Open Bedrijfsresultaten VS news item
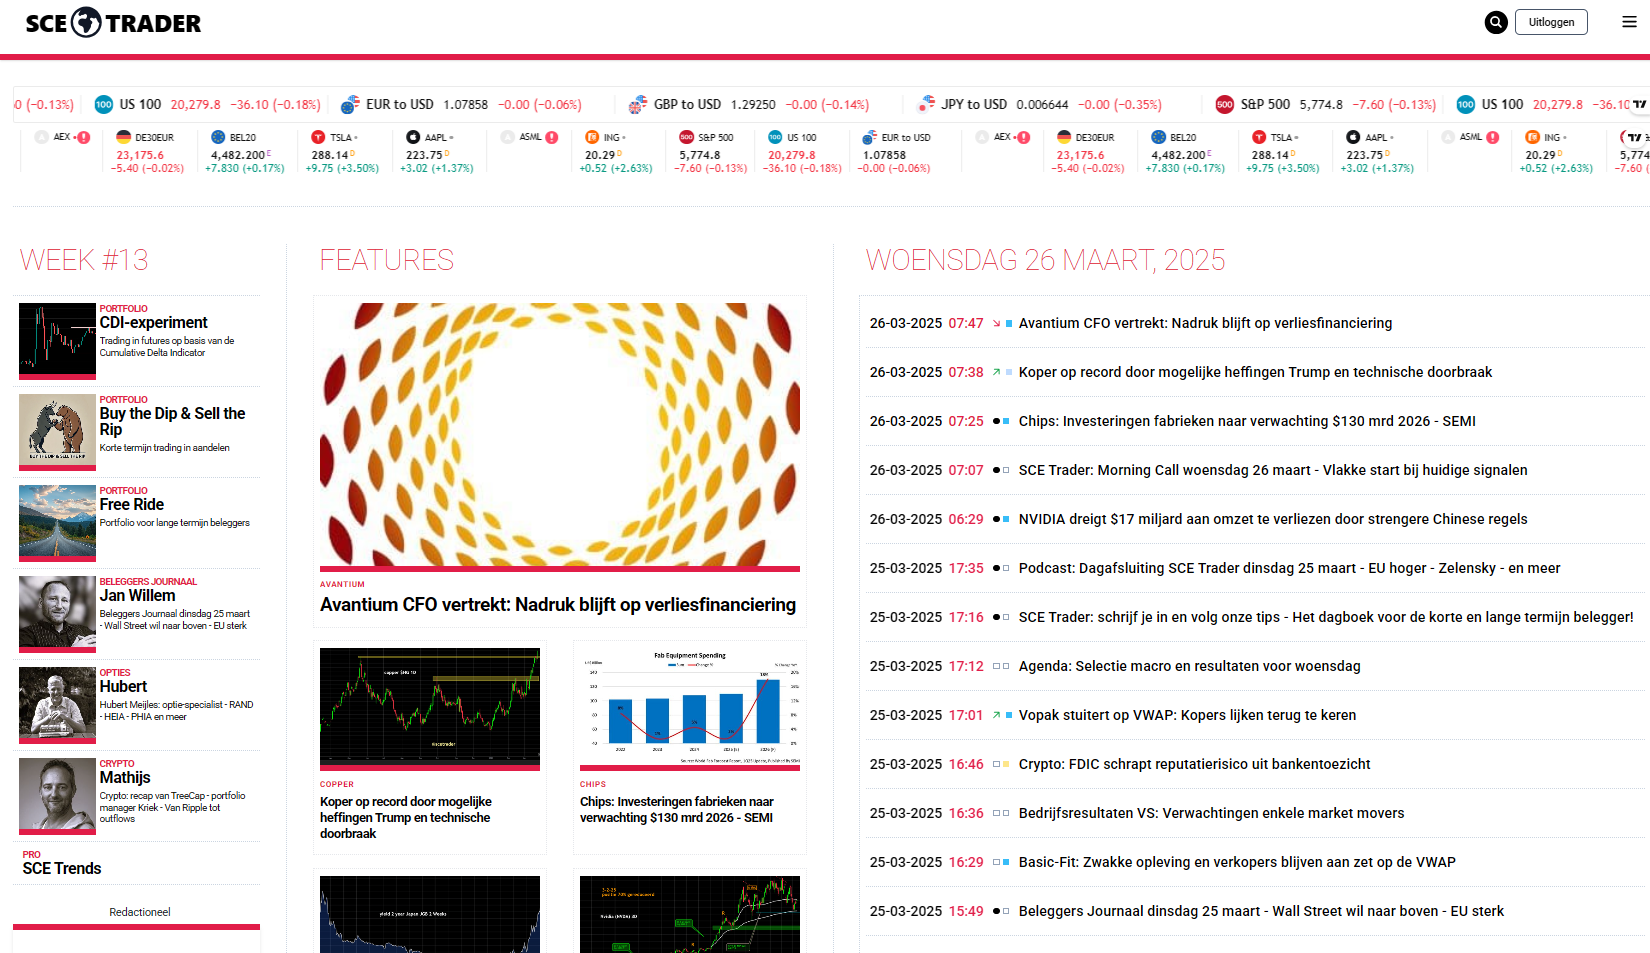This screenshot has height=953, width=1650. tap(1211, 813)
